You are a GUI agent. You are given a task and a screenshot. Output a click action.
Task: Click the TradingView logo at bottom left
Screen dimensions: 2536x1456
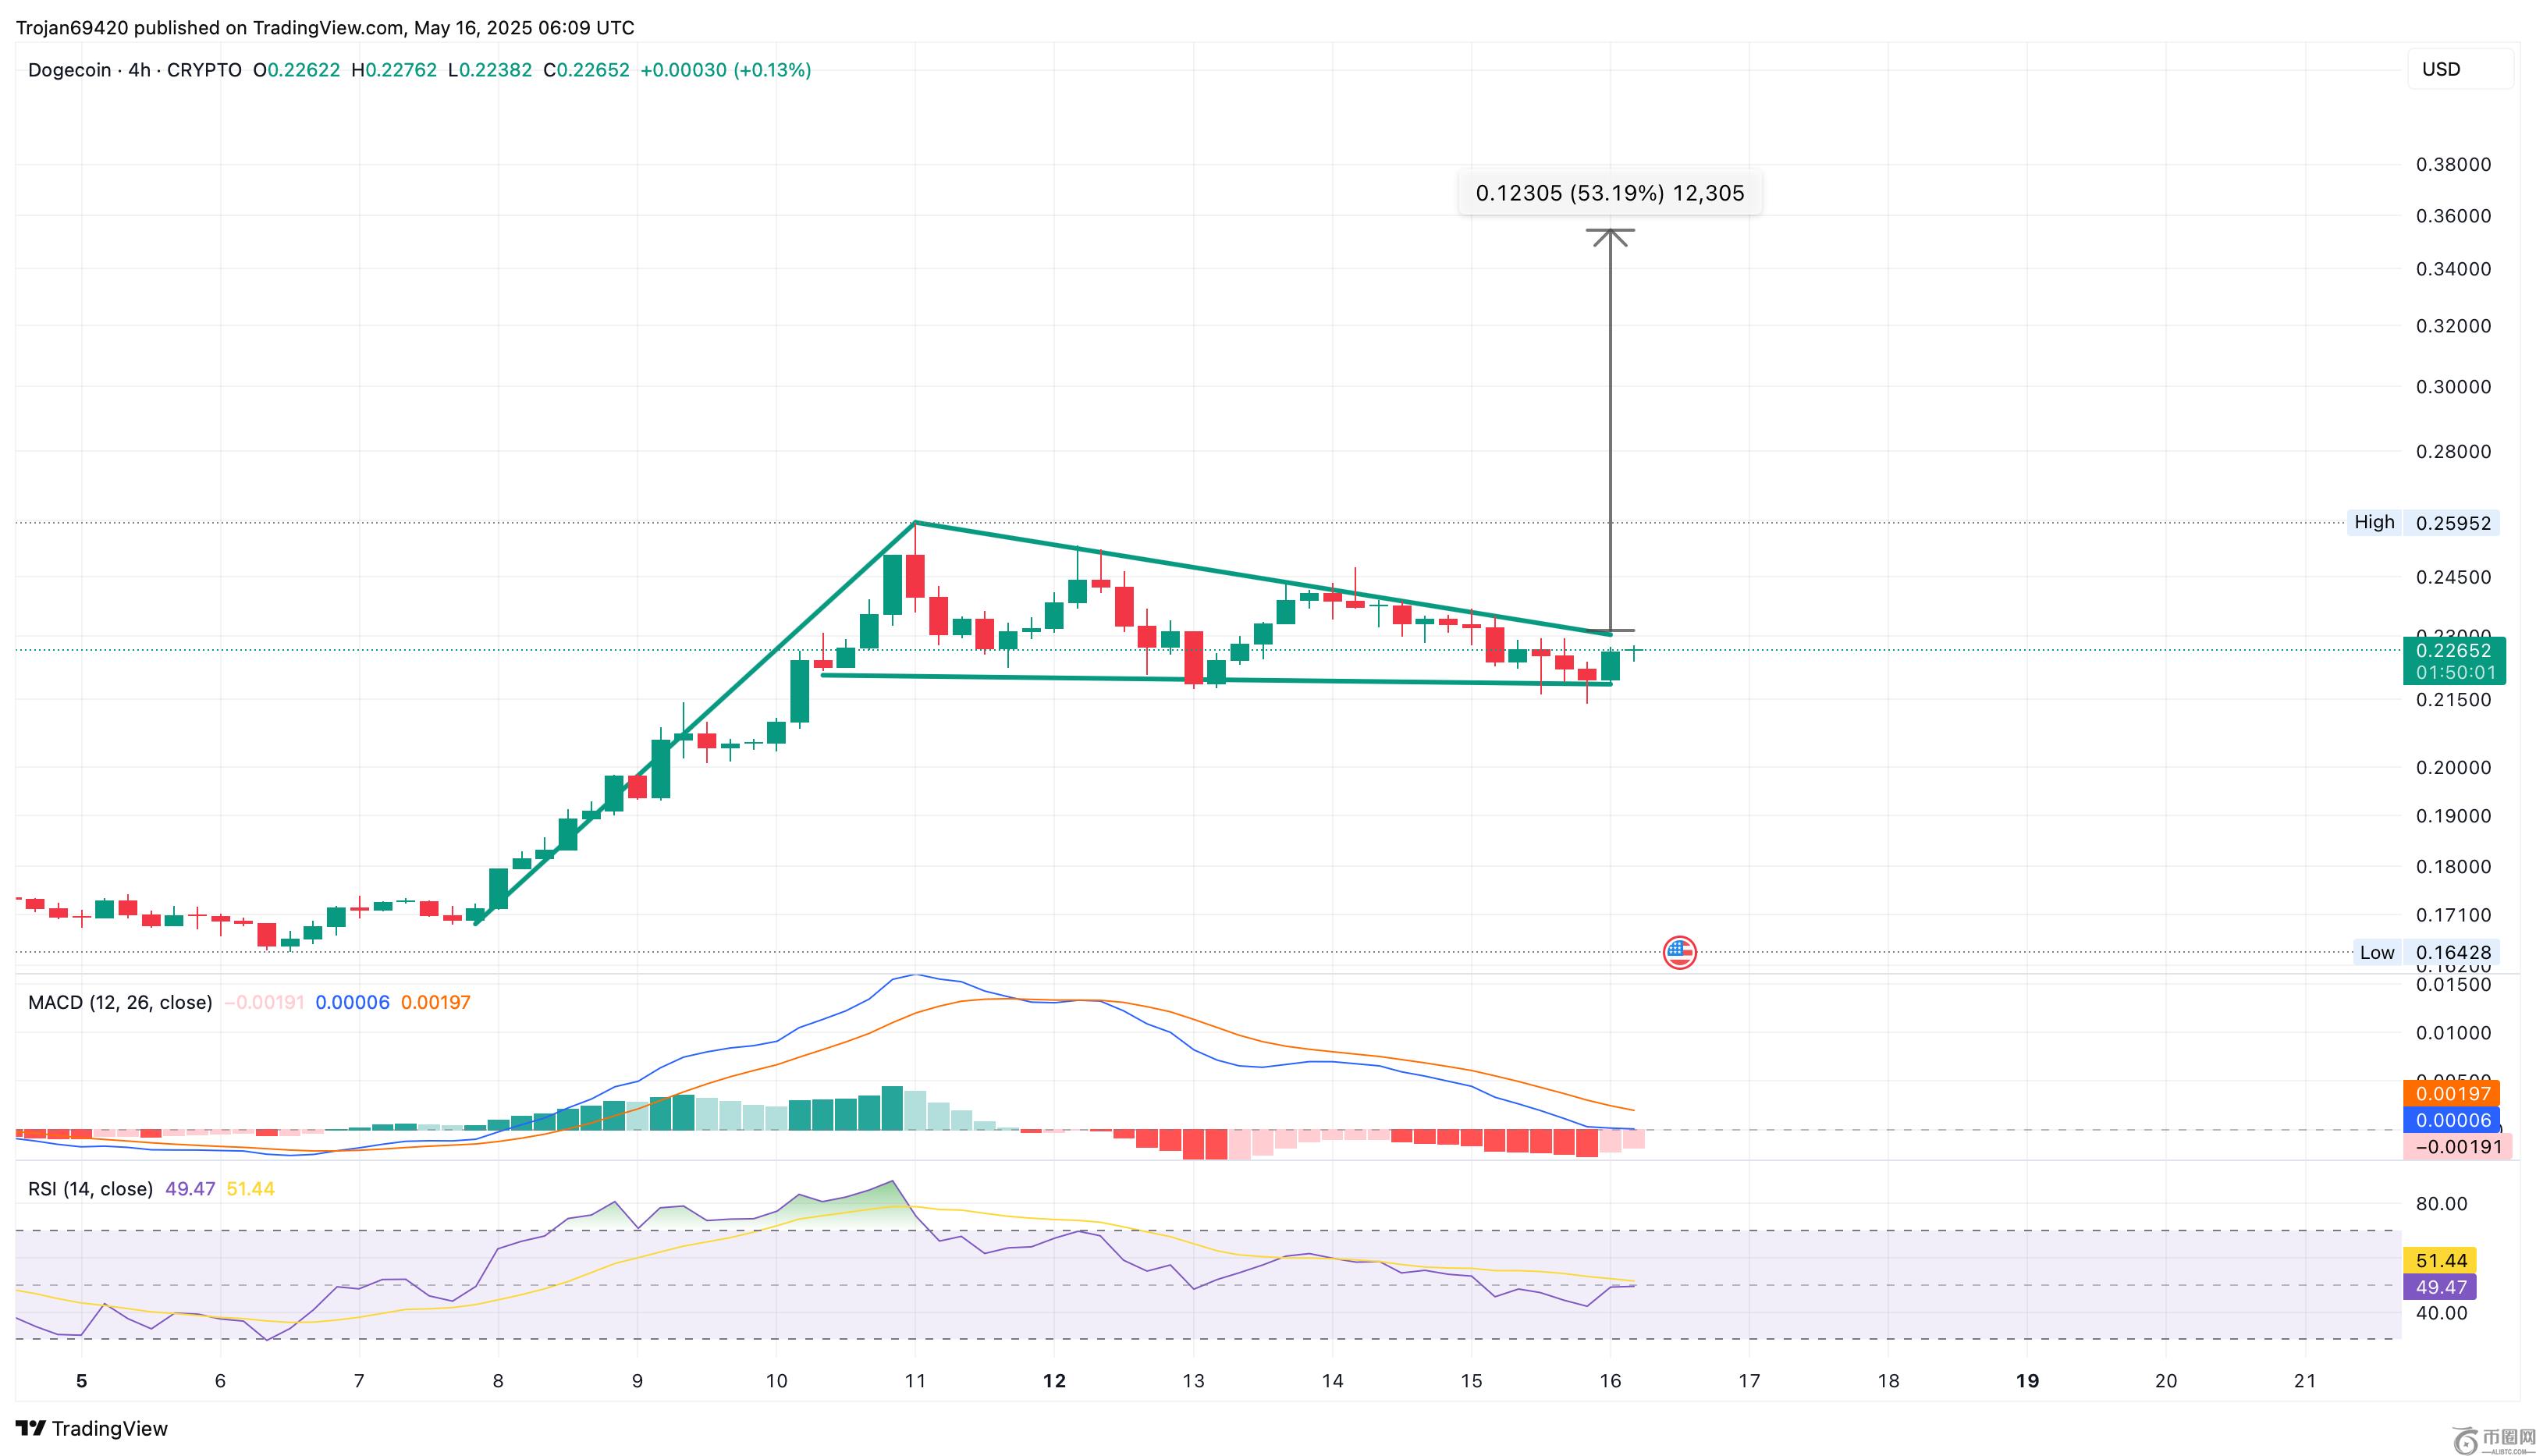[92, 1428]
